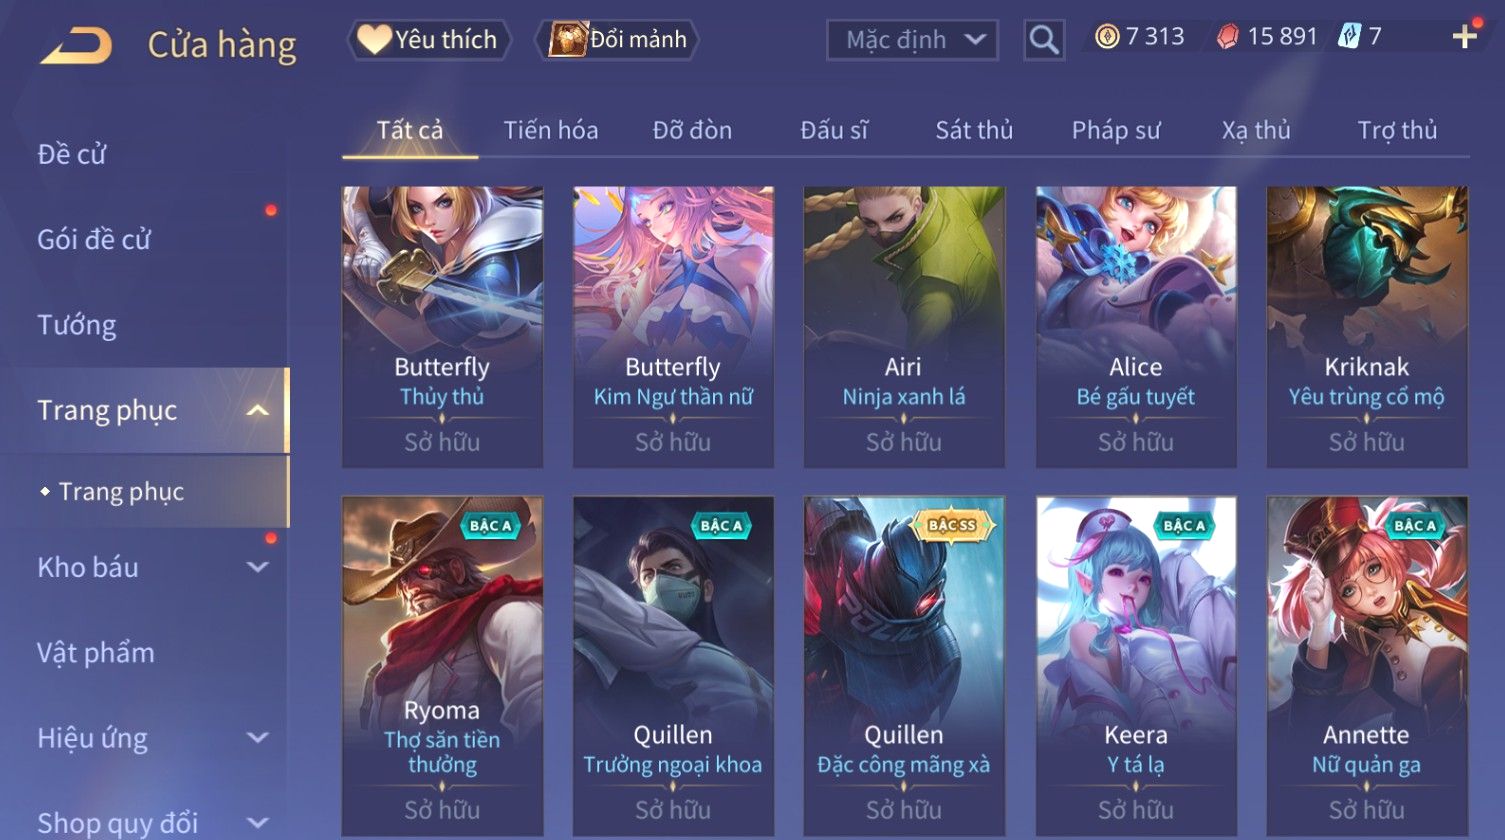Tap the blue voucher ticket icon
1505x840 pixels.
pos(1350,38)
